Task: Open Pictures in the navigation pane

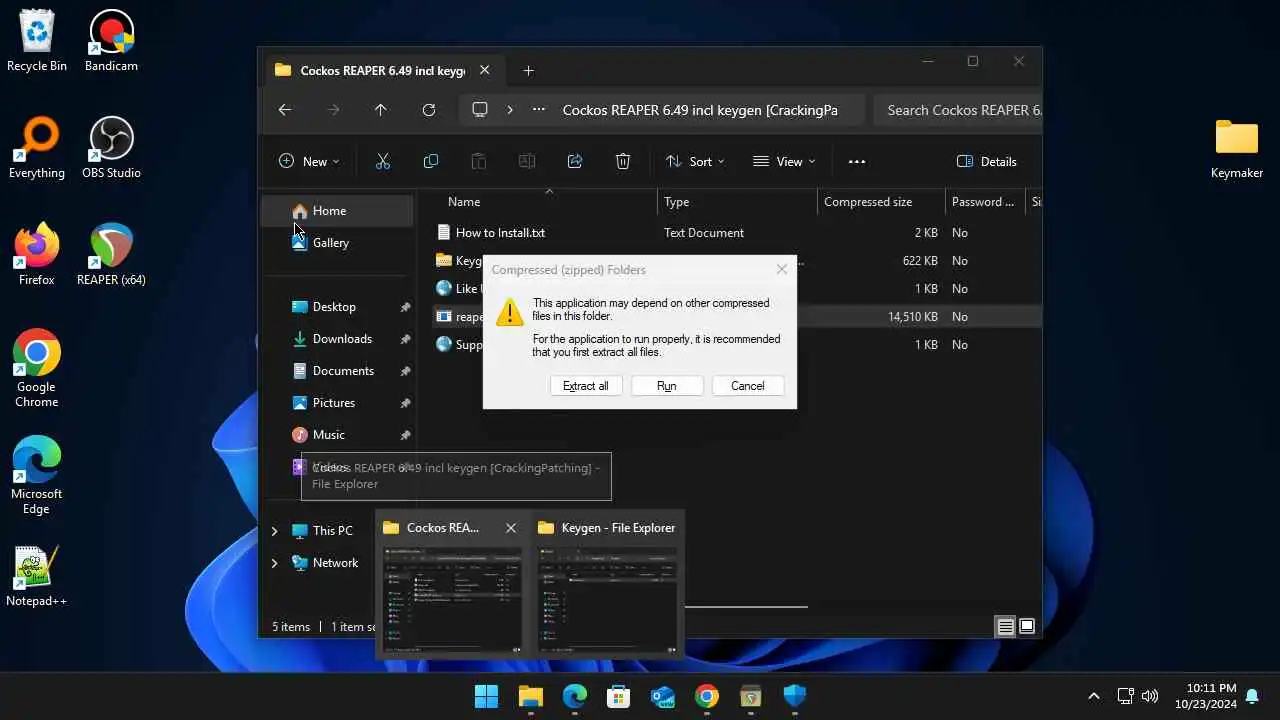Action: (x=336, y=403)
